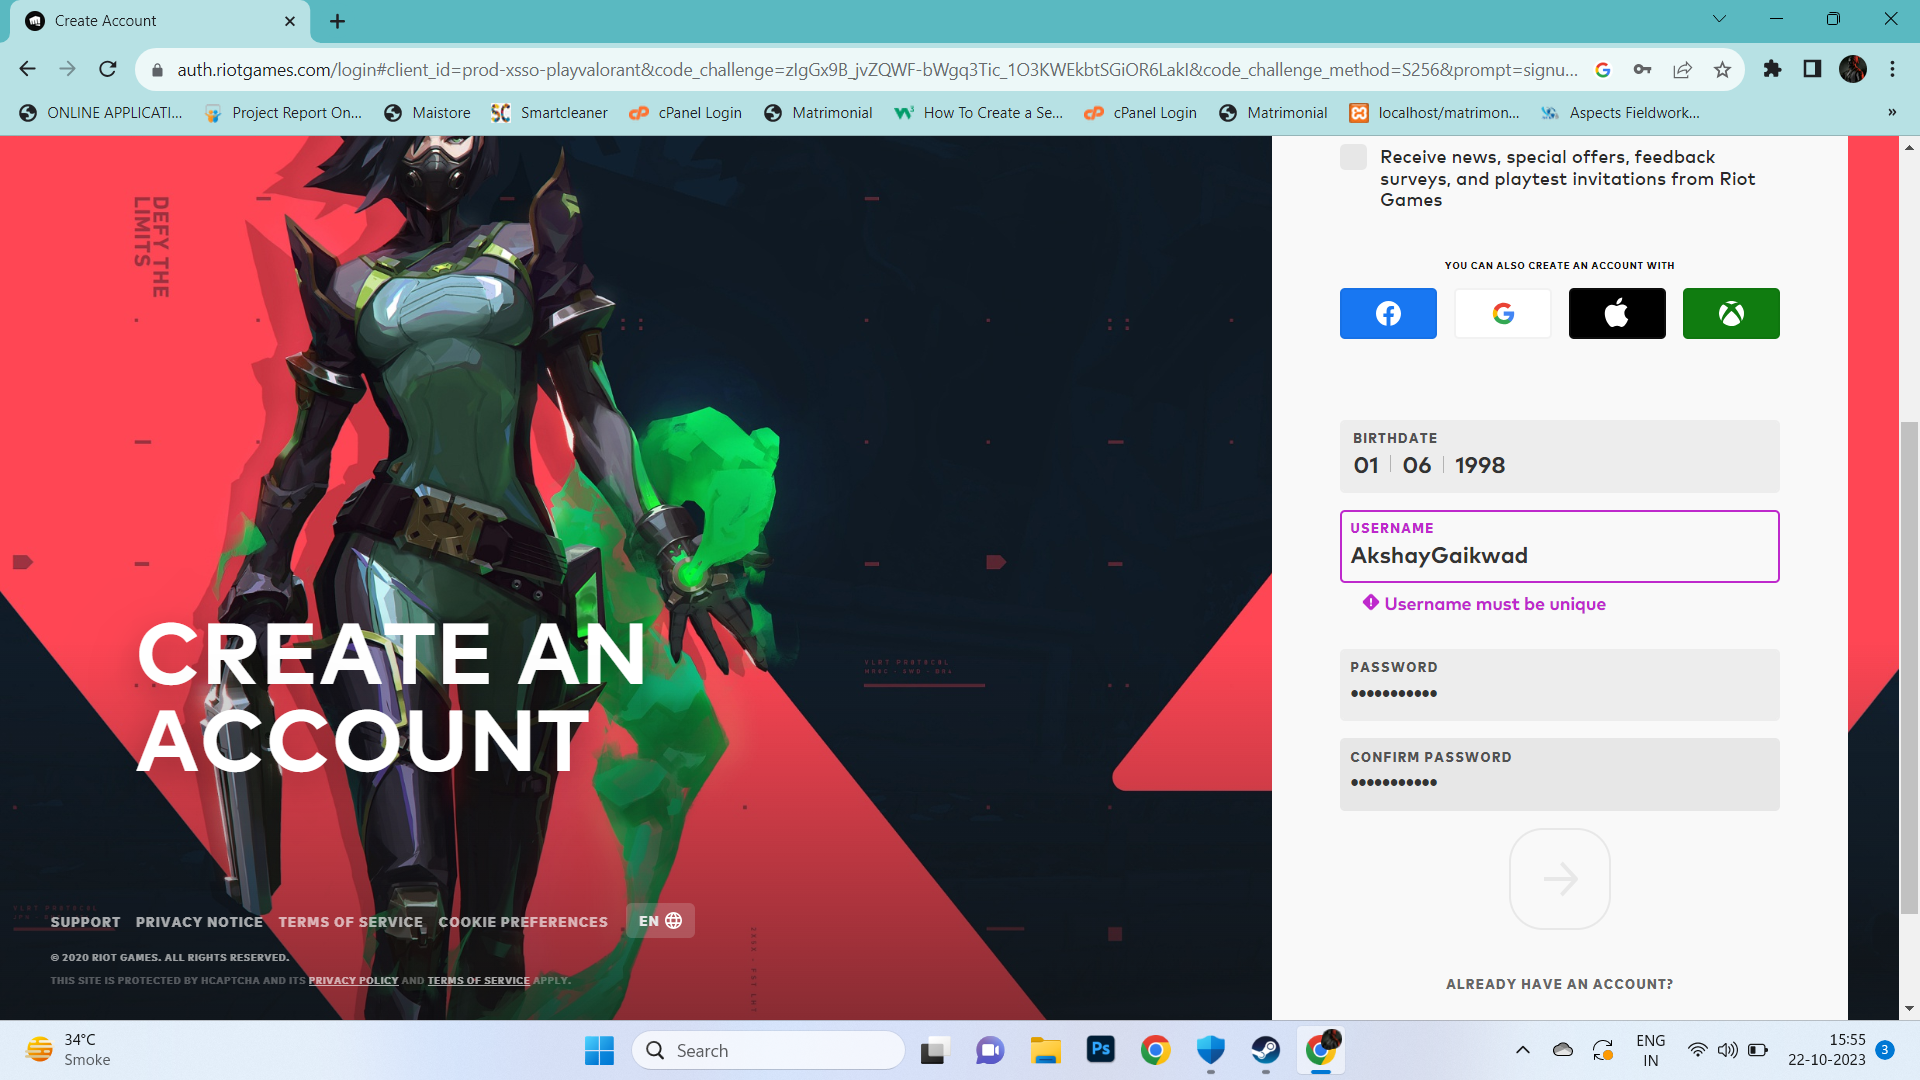
Task: Sign up with the Xbox button
Action: (1731, 313)
